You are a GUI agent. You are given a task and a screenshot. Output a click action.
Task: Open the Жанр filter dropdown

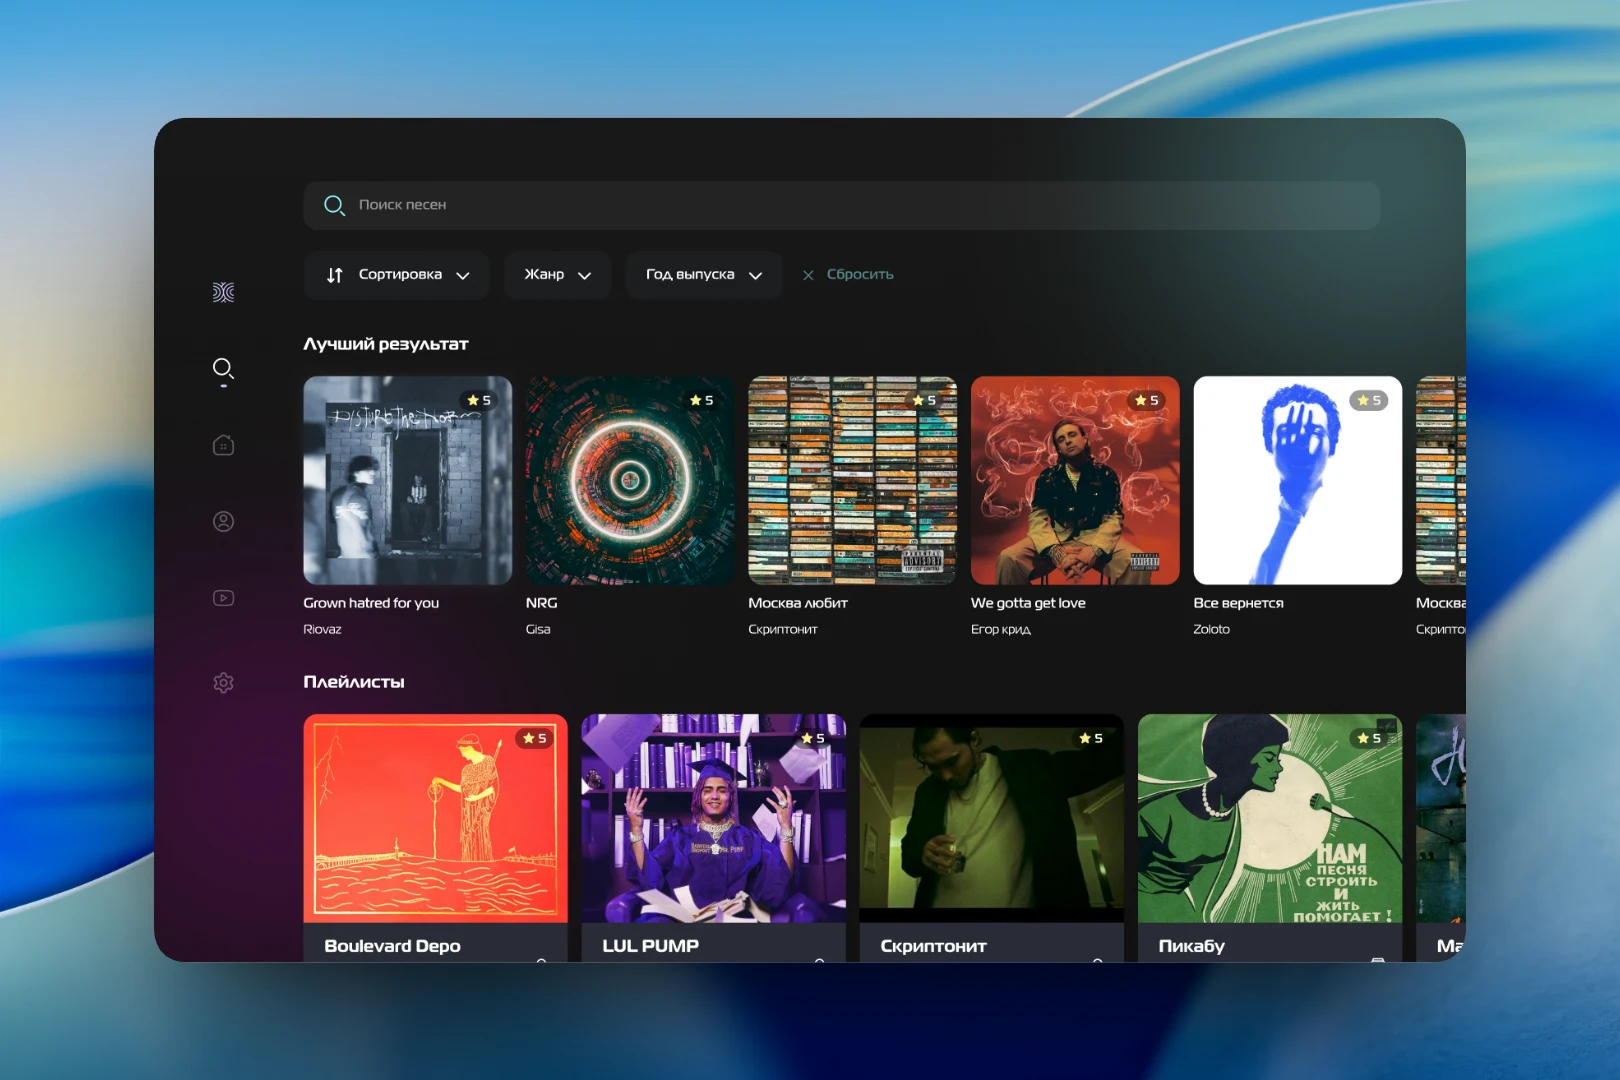(x=557, y=275)
